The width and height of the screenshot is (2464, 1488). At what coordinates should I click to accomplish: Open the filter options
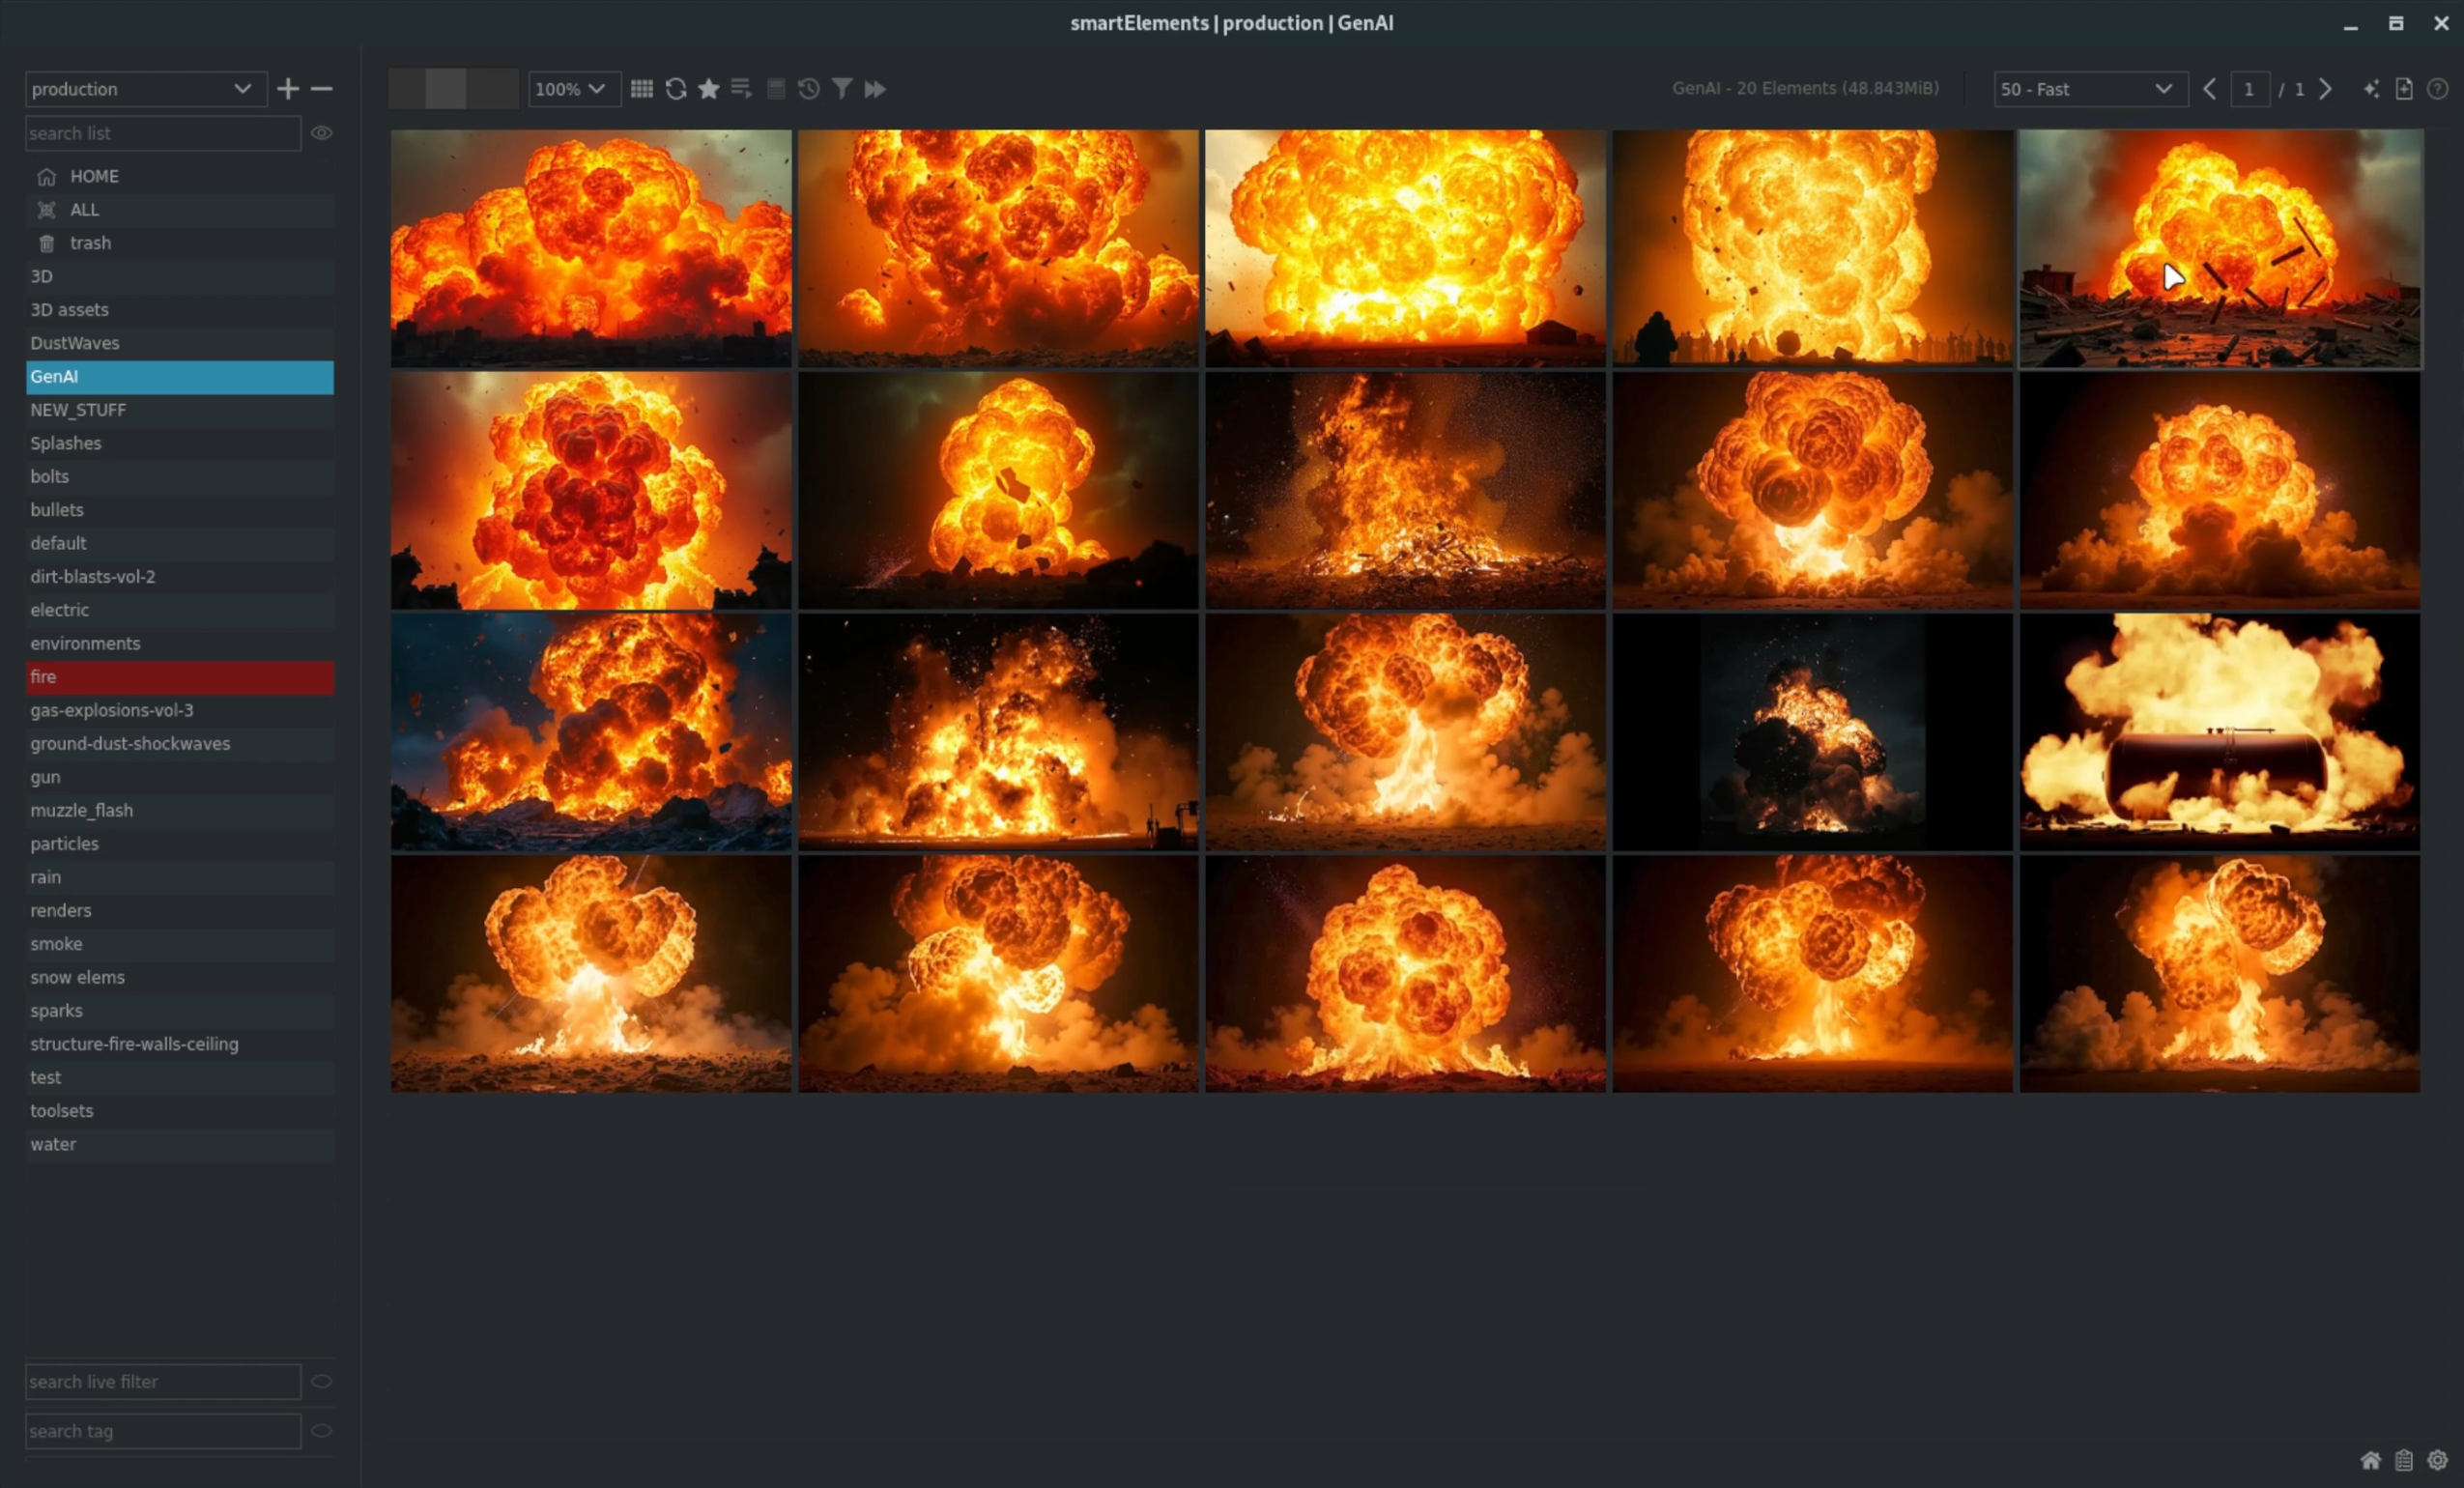point(842,89)
